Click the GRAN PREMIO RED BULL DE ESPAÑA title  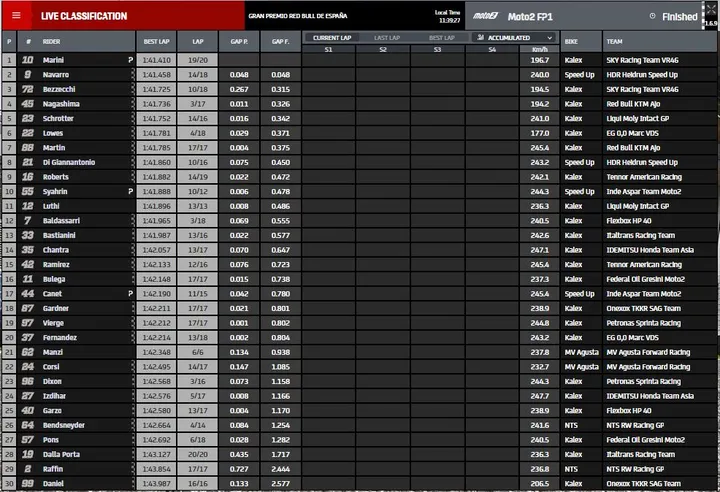(298, 16)
